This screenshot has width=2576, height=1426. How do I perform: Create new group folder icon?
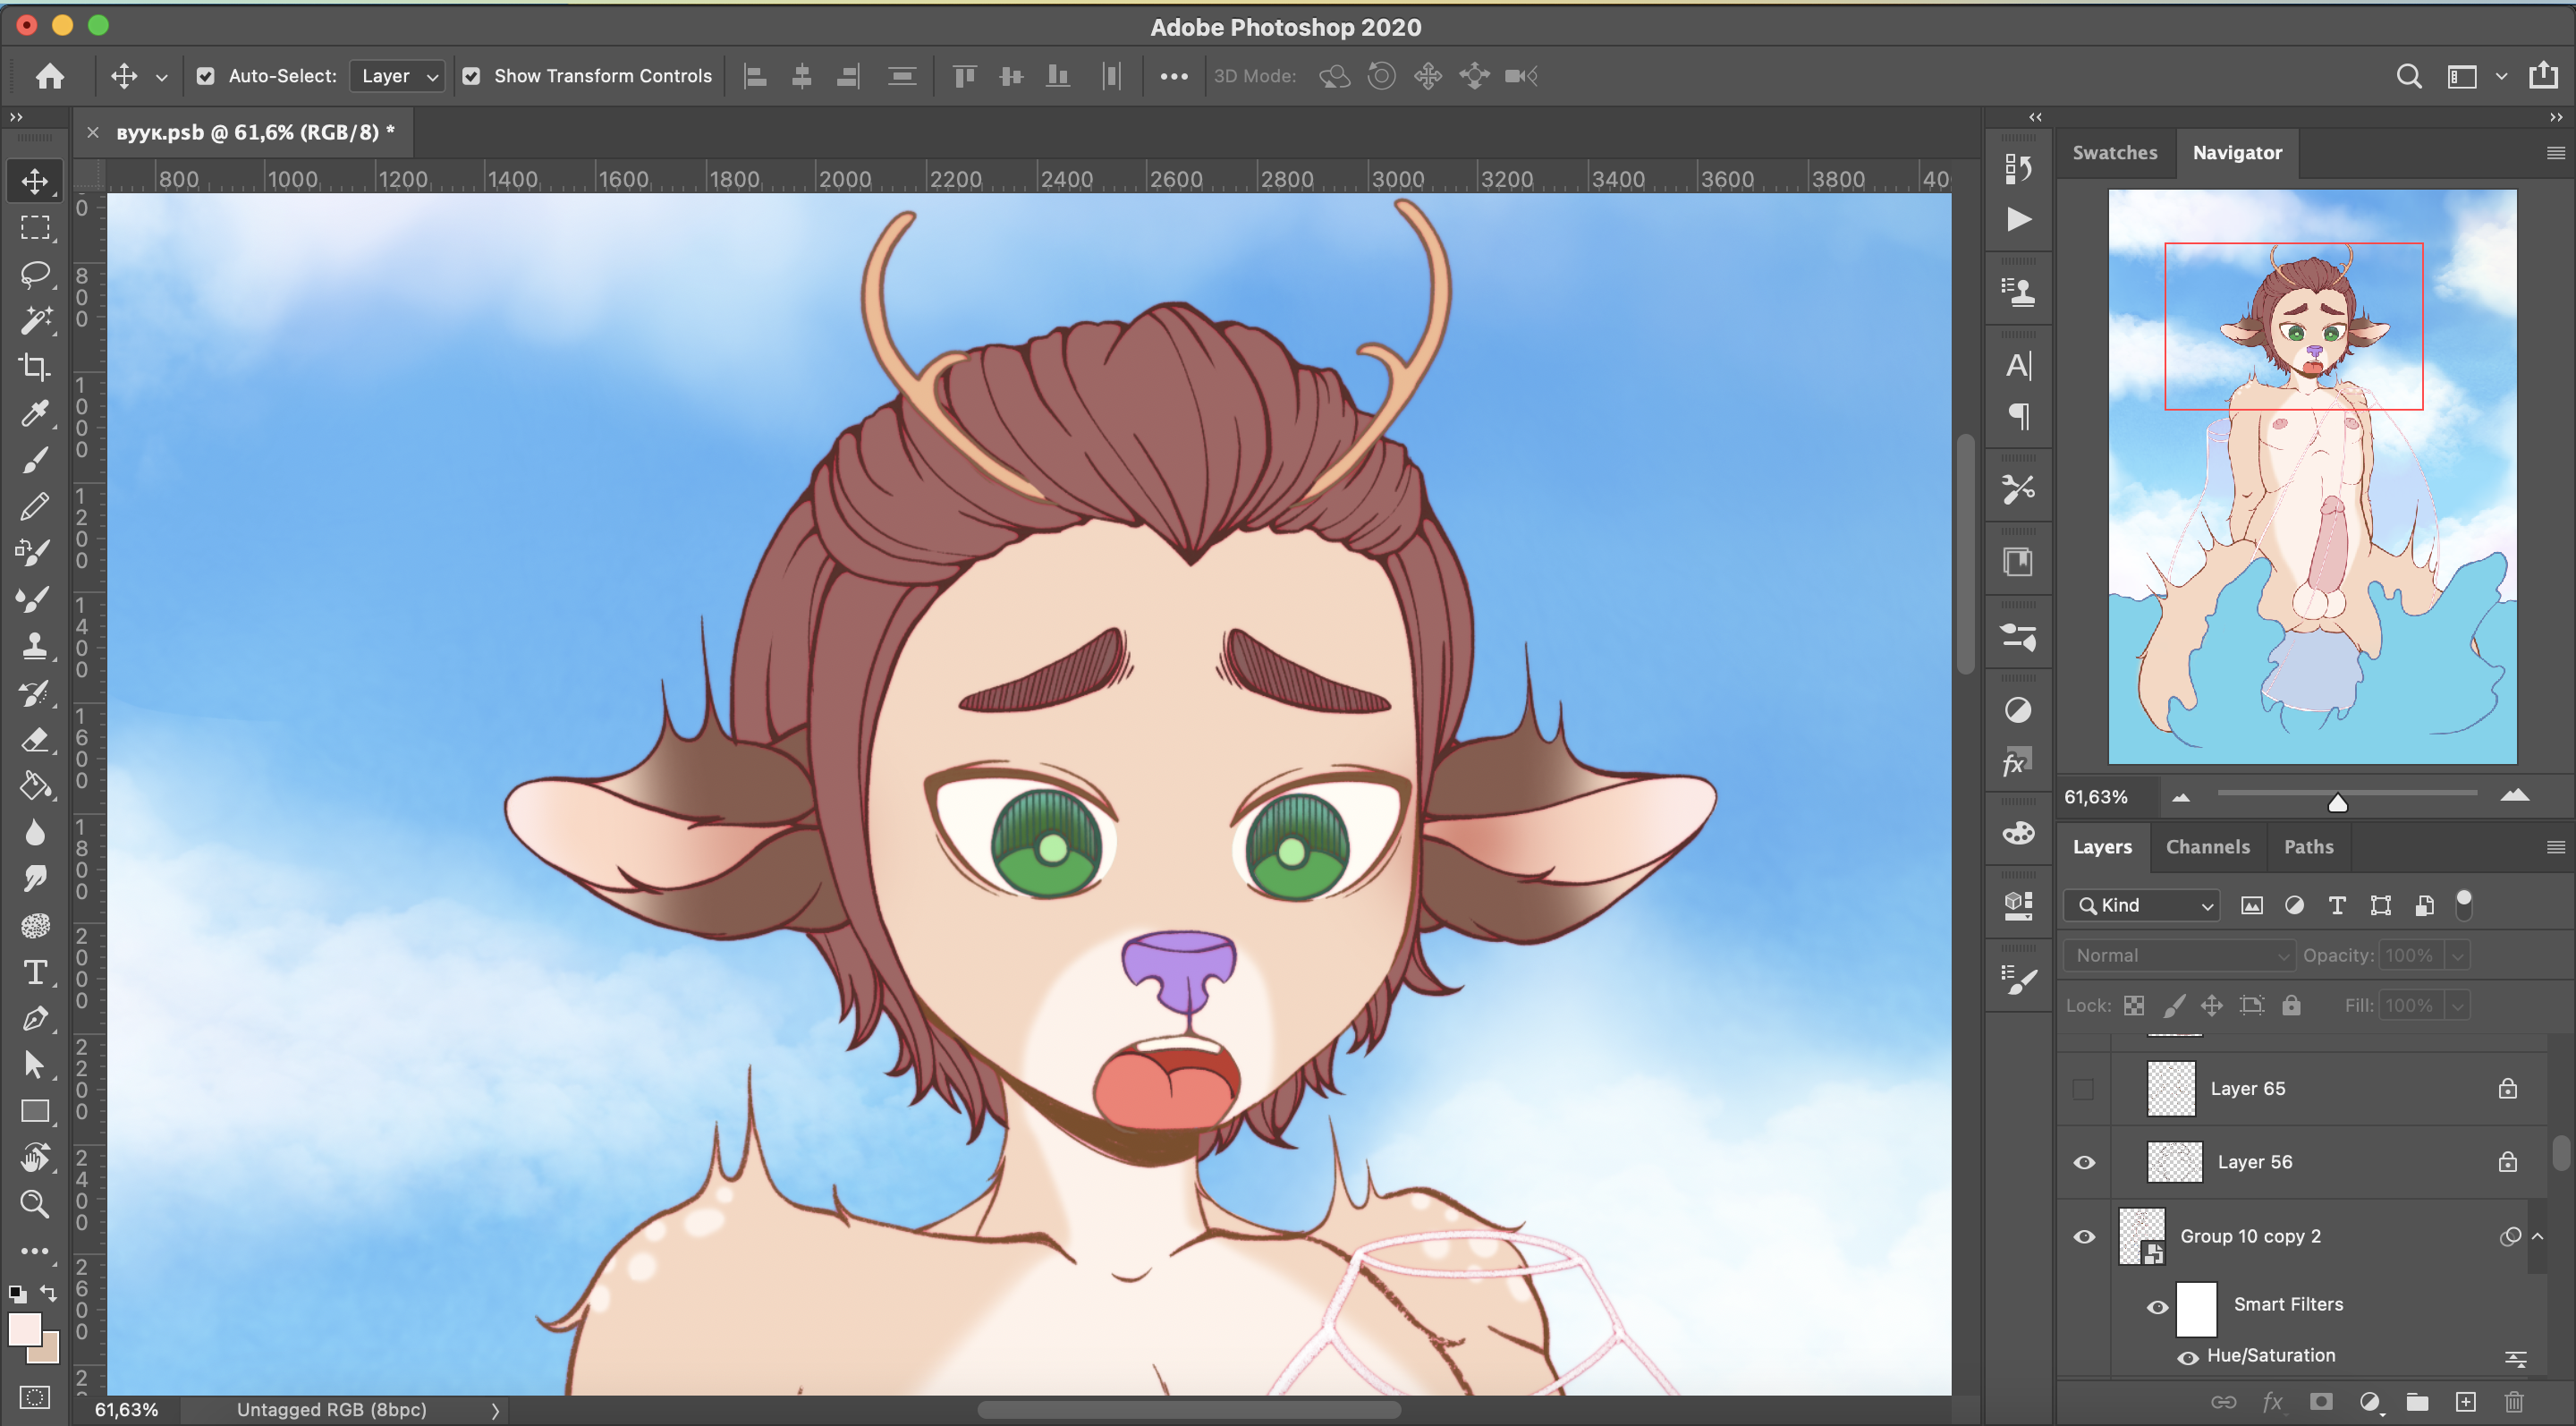coord(2417,1401)
